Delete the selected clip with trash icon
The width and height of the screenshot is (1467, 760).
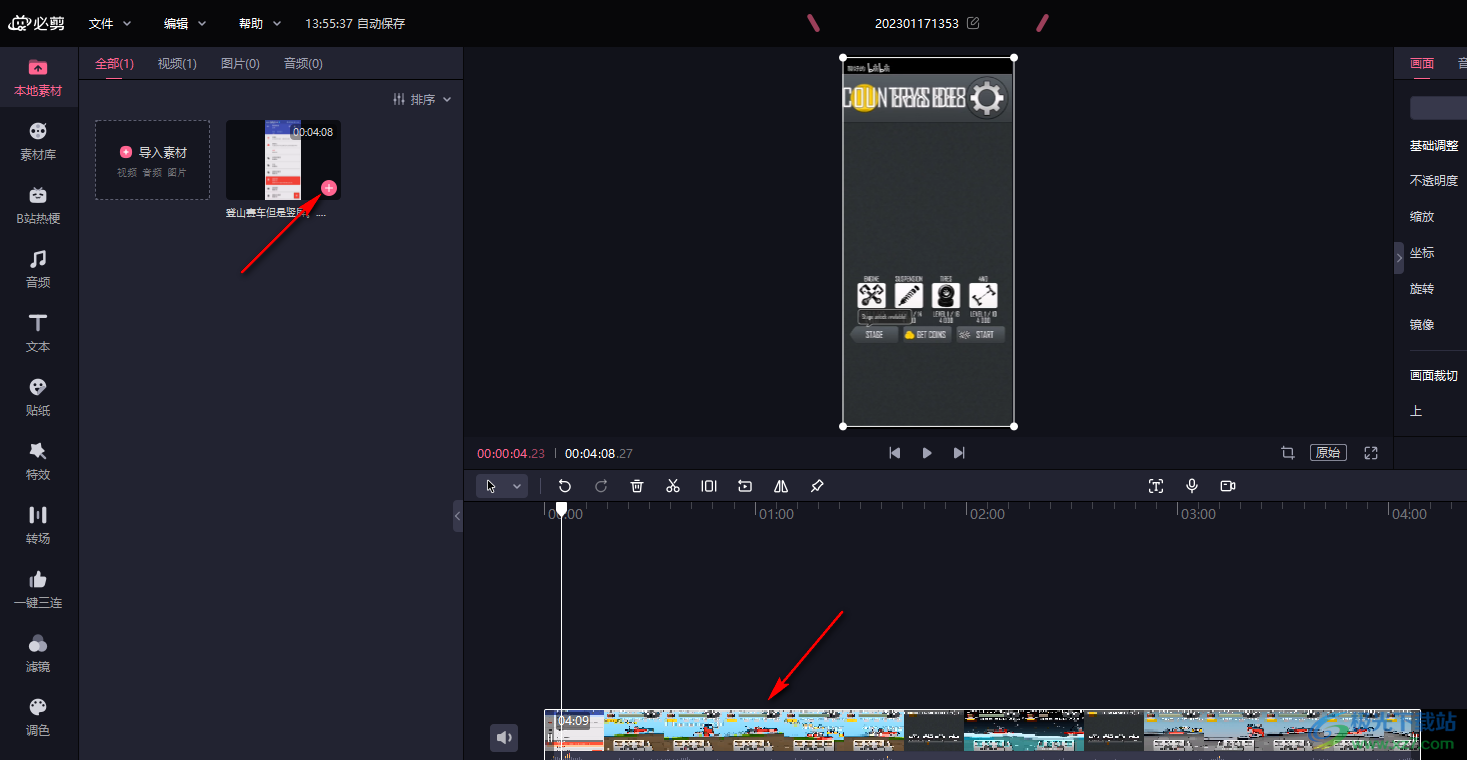coord(637,486)
